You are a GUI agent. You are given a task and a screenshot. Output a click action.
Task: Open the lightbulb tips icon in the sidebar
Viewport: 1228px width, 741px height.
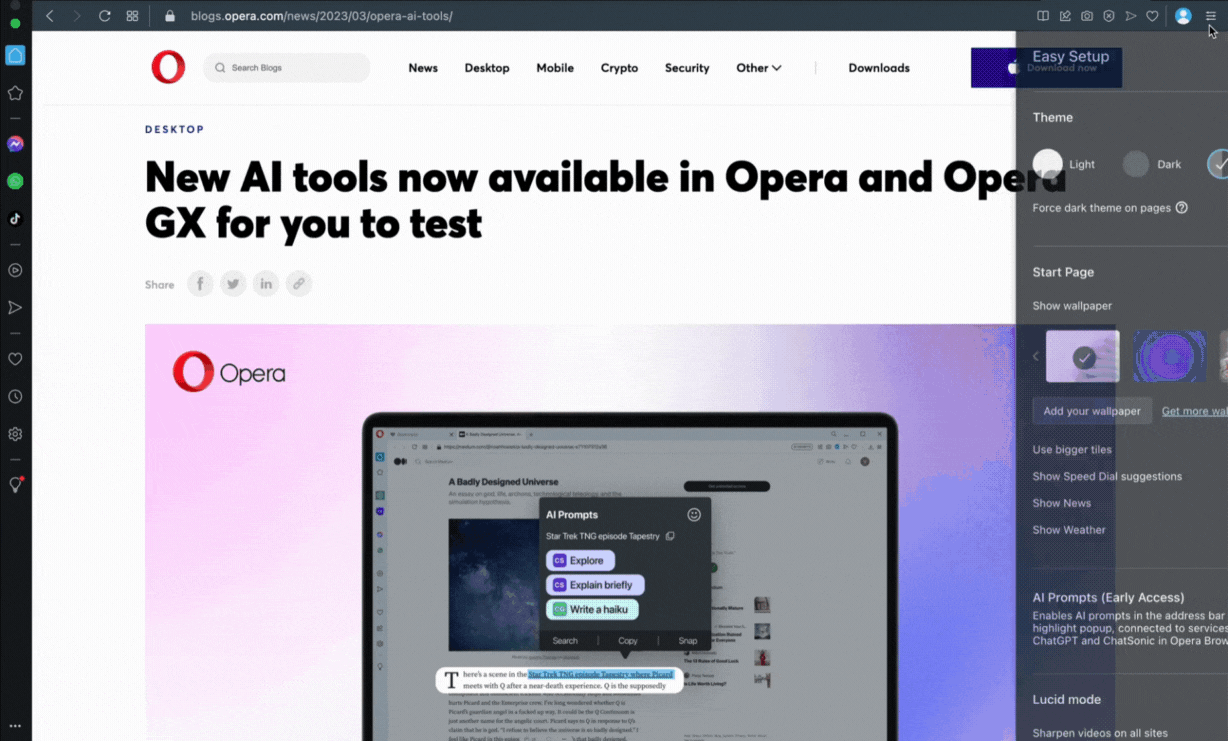[x=15, y=485]
